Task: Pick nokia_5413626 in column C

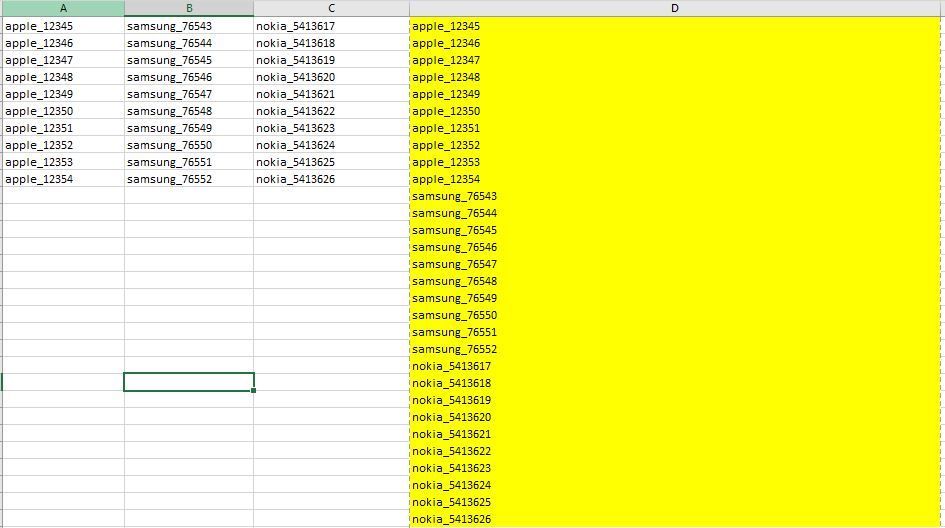Action: [x=331, y=179]
